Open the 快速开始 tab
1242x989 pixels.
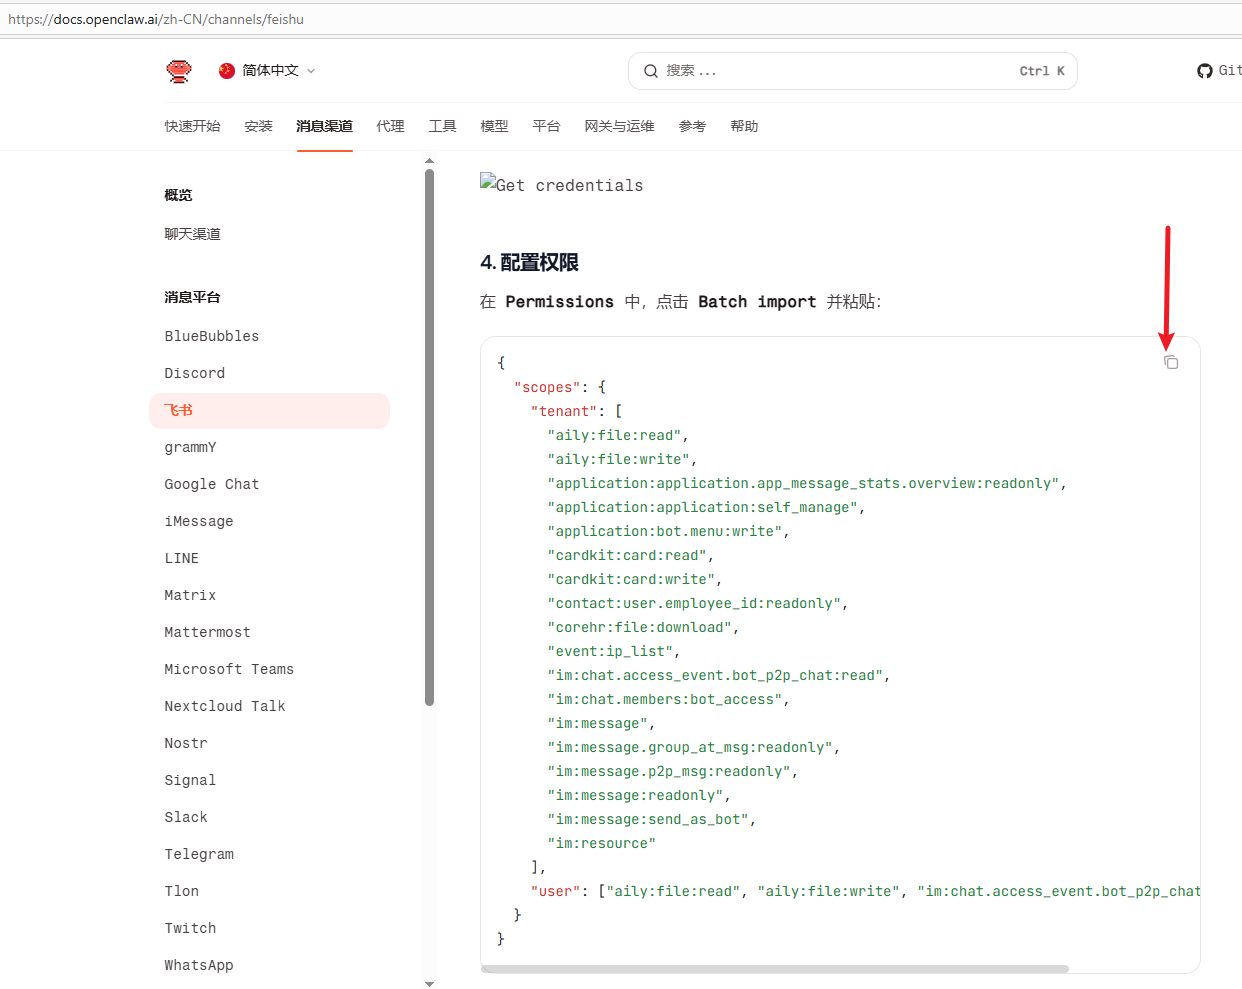pyautogui.click(x=193, y=126)
